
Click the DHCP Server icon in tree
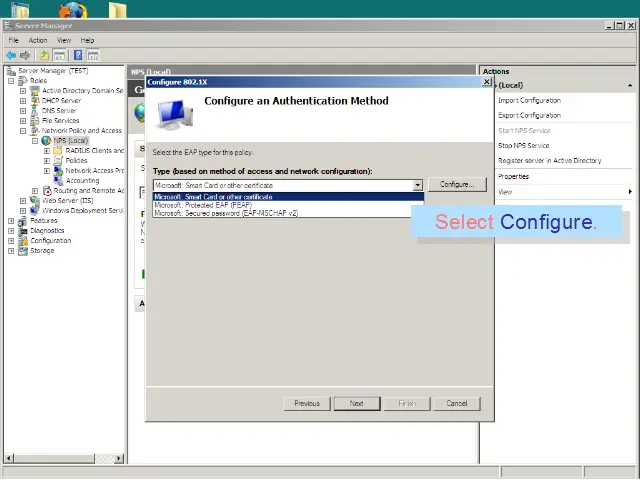[35, 101]
